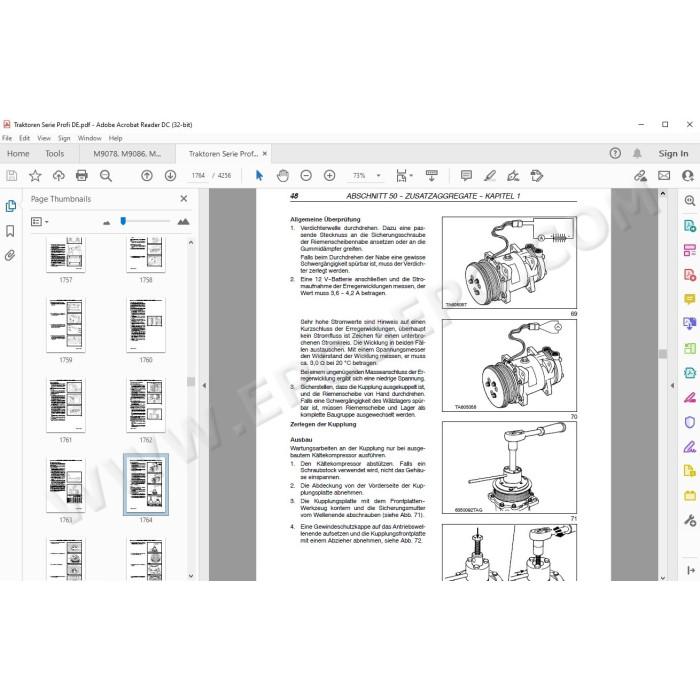Open the Page Thumbnails pane icon
Viewport: 700px width, 700px height.
click(x=10, y=206)
